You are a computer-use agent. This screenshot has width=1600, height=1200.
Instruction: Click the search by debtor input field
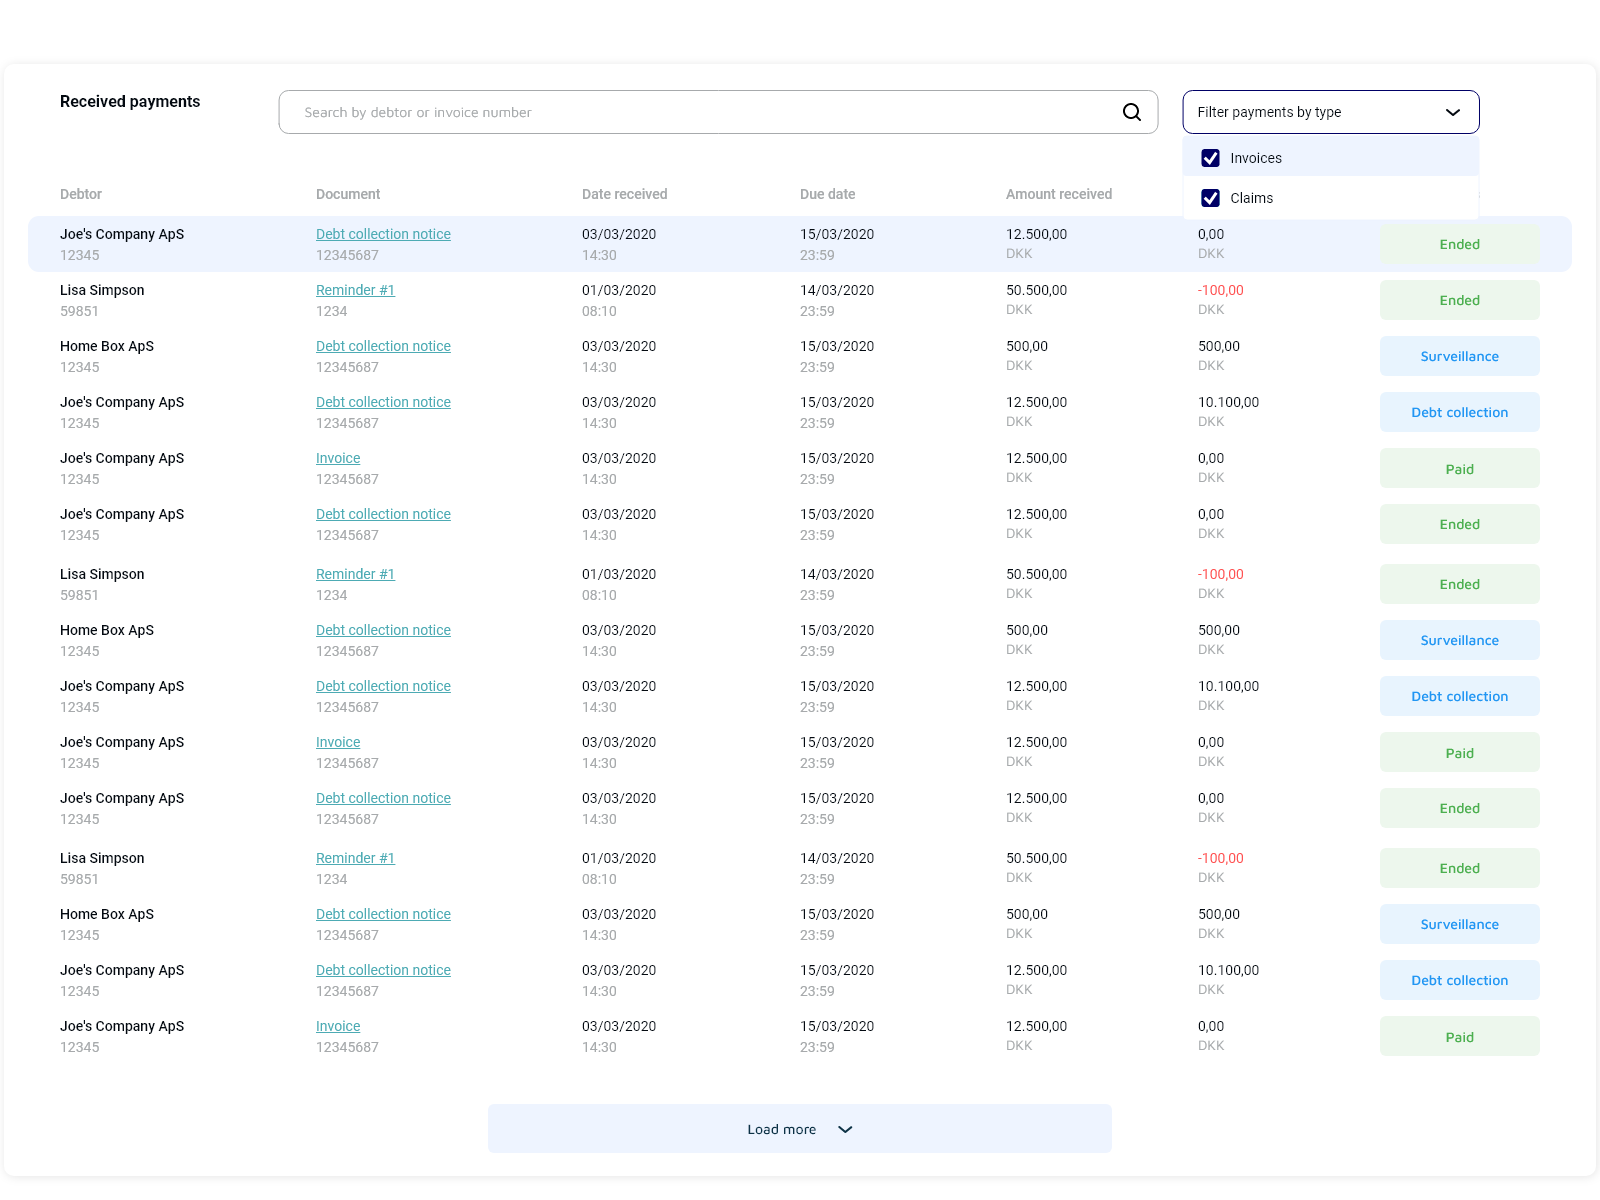point(700,112)
